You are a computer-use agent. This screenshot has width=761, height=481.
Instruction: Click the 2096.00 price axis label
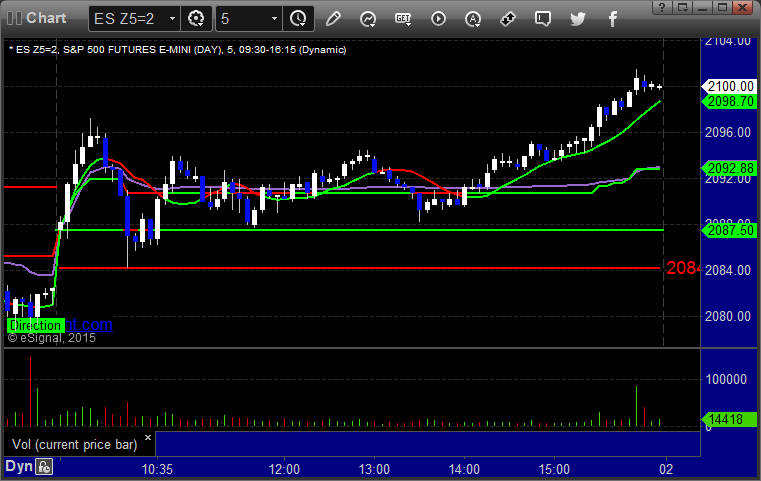click(x=728, y=132)
